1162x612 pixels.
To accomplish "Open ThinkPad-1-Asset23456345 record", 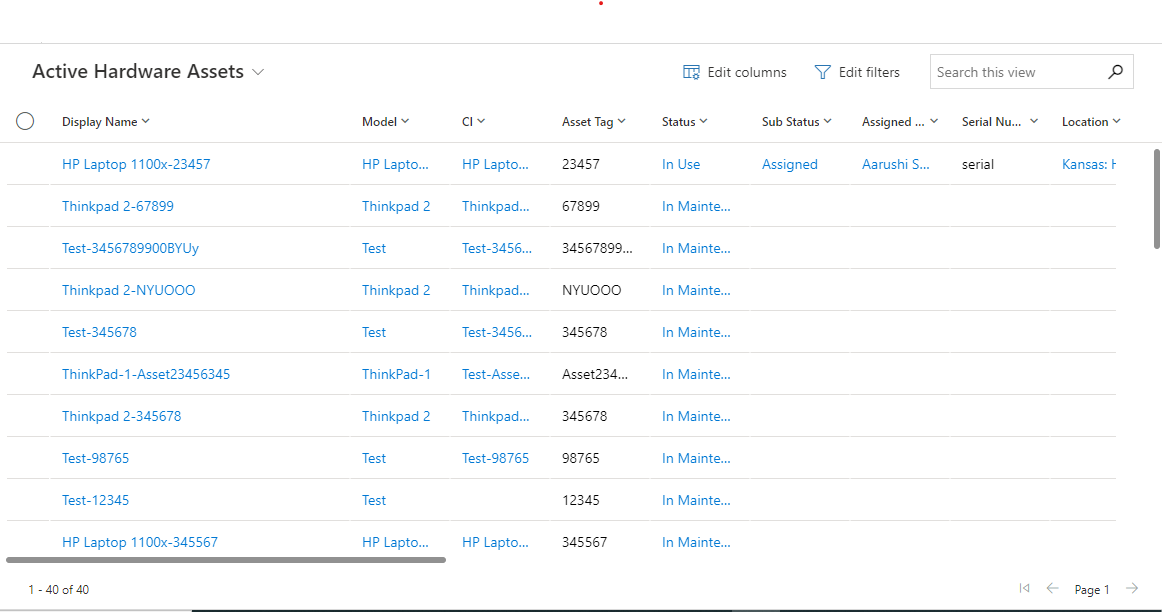I will [146, 374].
